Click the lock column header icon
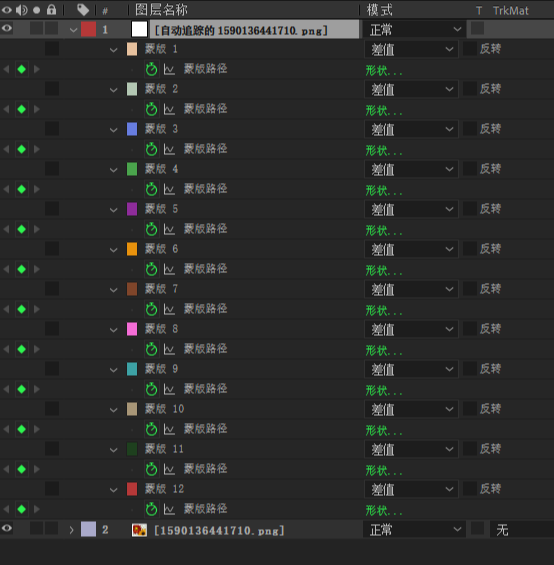The height and width of the screenshot is (565, 554). [x=52, y=10]
